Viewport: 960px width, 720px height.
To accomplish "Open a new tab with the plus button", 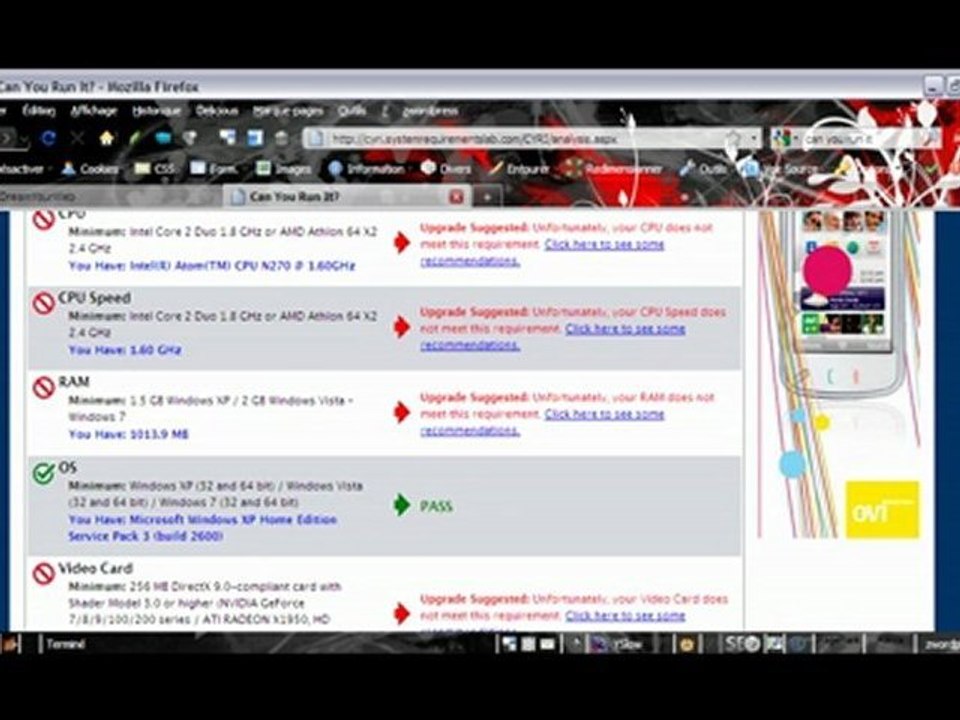I will 487,197.
